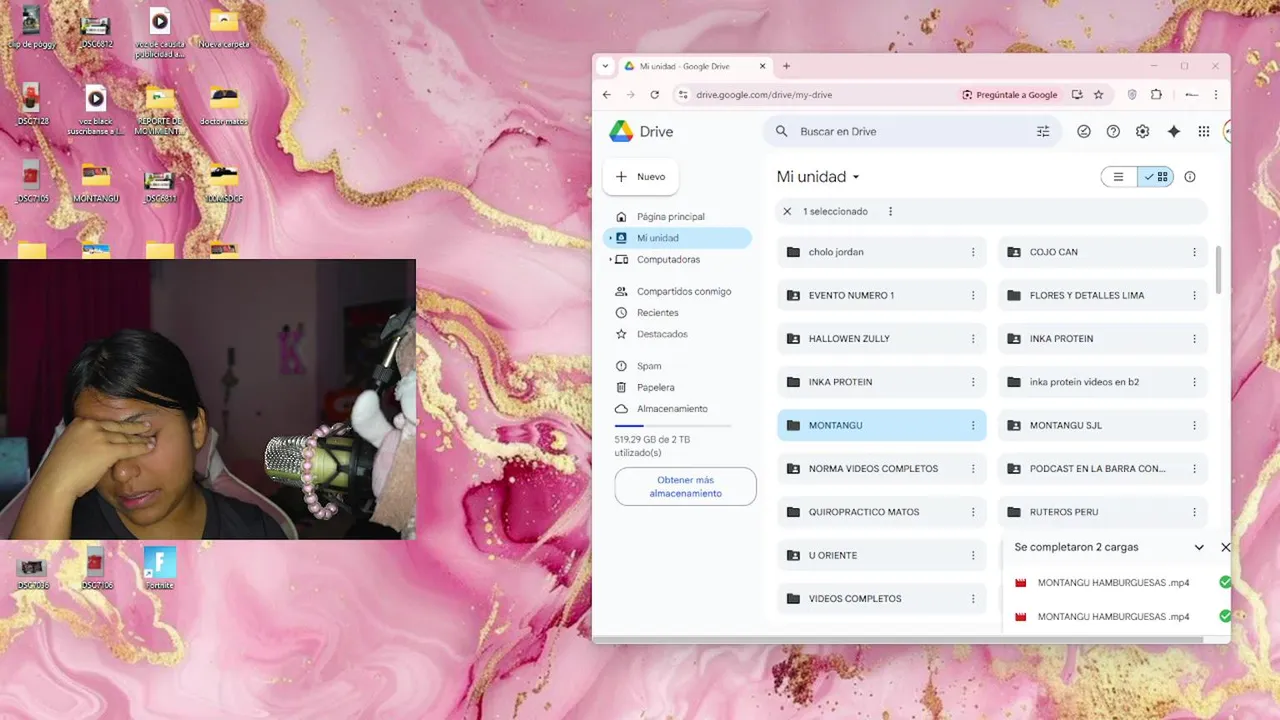Open the Google apps grid
Viewport: 1280px width, 720px height.
pyautogui.click(x=1204, y=131)
